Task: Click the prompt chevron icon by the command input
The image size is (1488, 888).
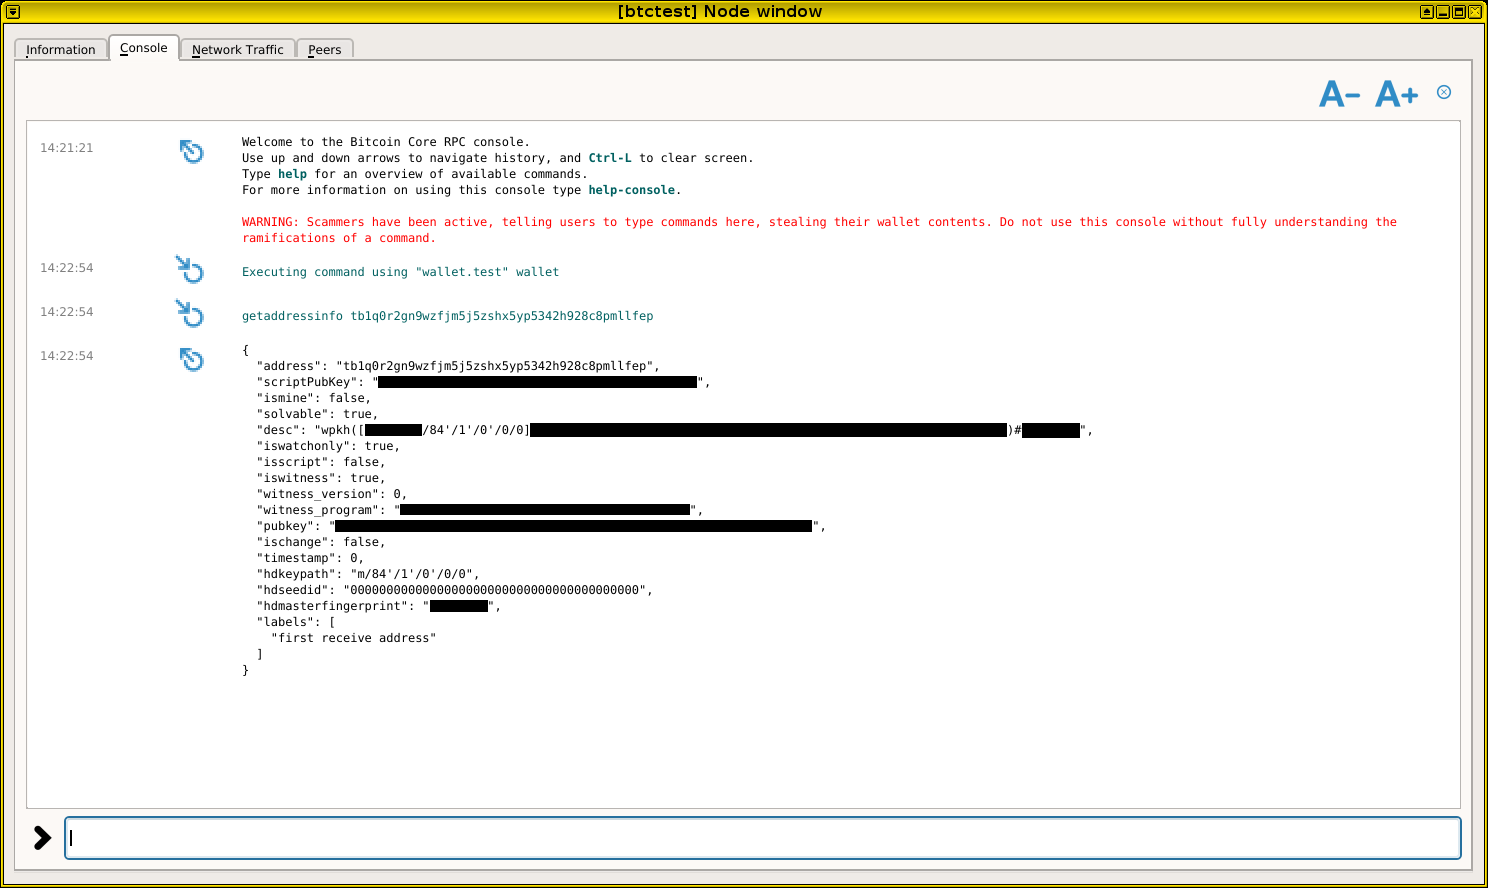Action: pyautogui.click(x=42, y=837)
